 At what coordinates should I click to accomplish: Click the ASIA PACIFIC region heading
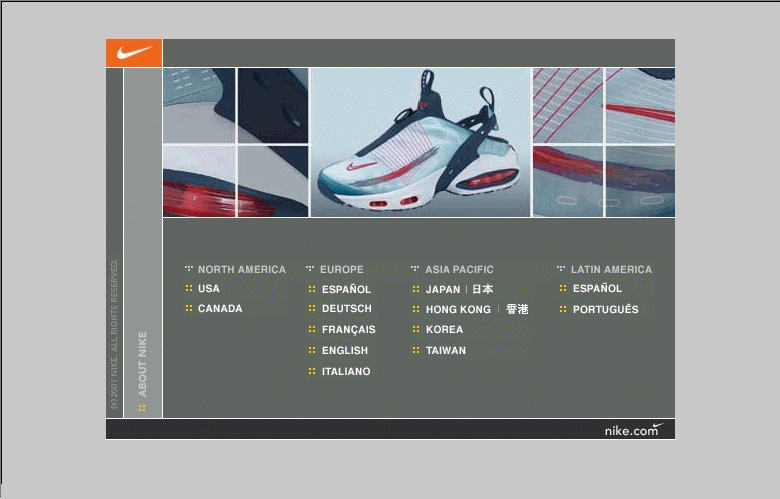pos(459,269)
